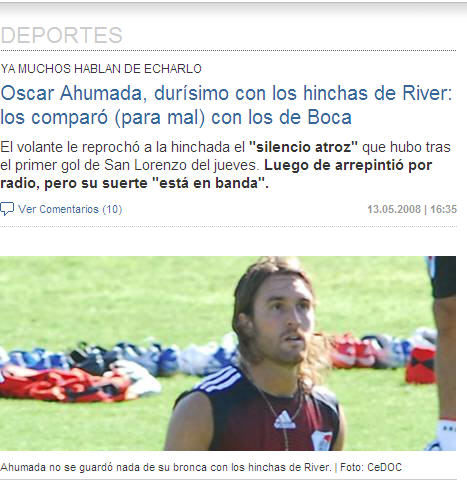This screenshot has height=480, width=467.
Task: Click the summary starting "El volante le reprochó"
Action: pos(225,165)
